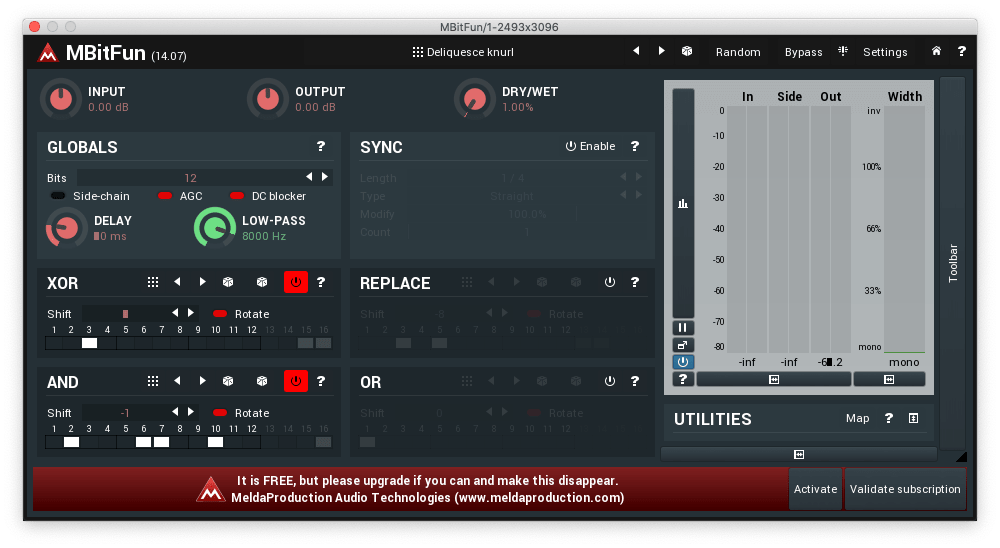Increase Bits value with right arrow
The width and height of the screenshot is (1000, 548).
(x=325, y=177)
